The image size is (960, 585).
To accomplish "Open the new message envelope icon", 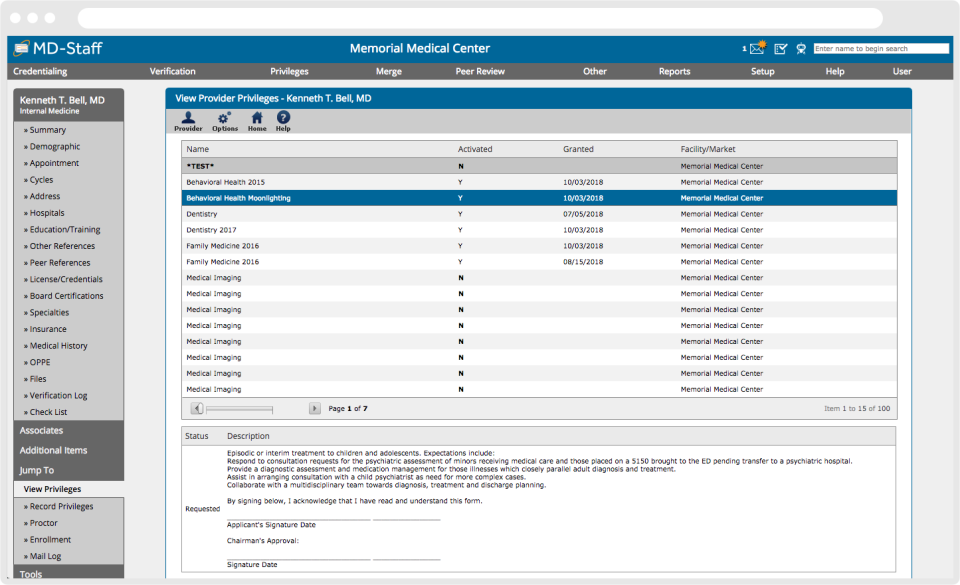I will click(x=756, y=47).
